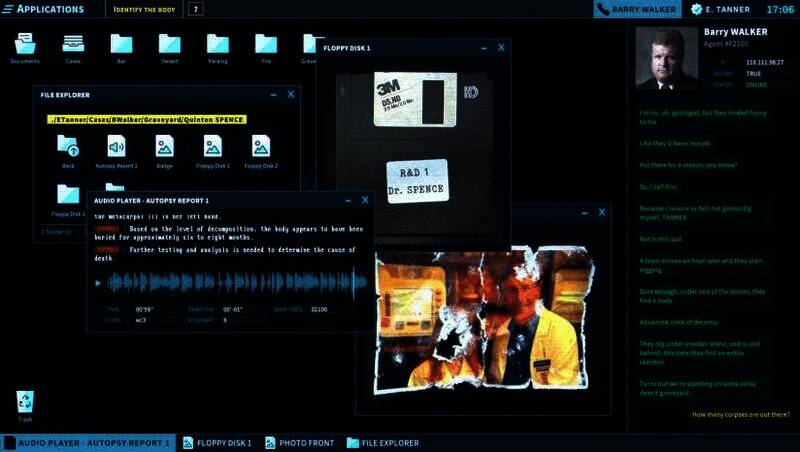The image size is (800, 452).
Task: Click the question mark help button
Action: click(196, 9)
